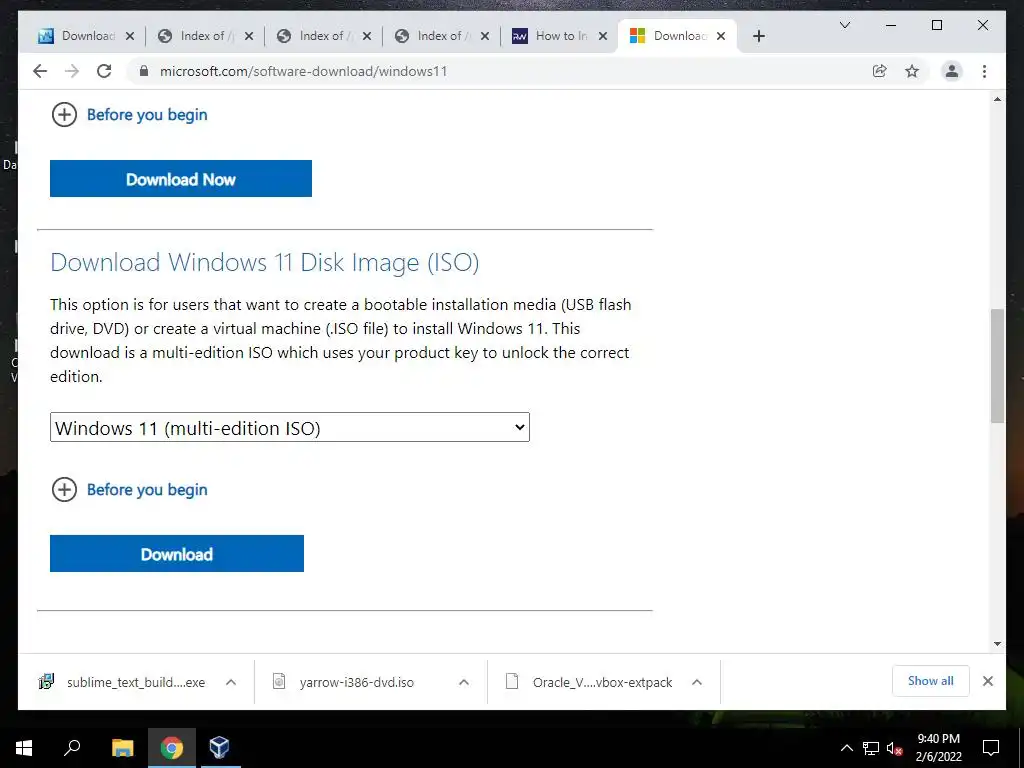Open options arrow for sublime_text_build download
1024x768 pixels.
tap(231, 682)
